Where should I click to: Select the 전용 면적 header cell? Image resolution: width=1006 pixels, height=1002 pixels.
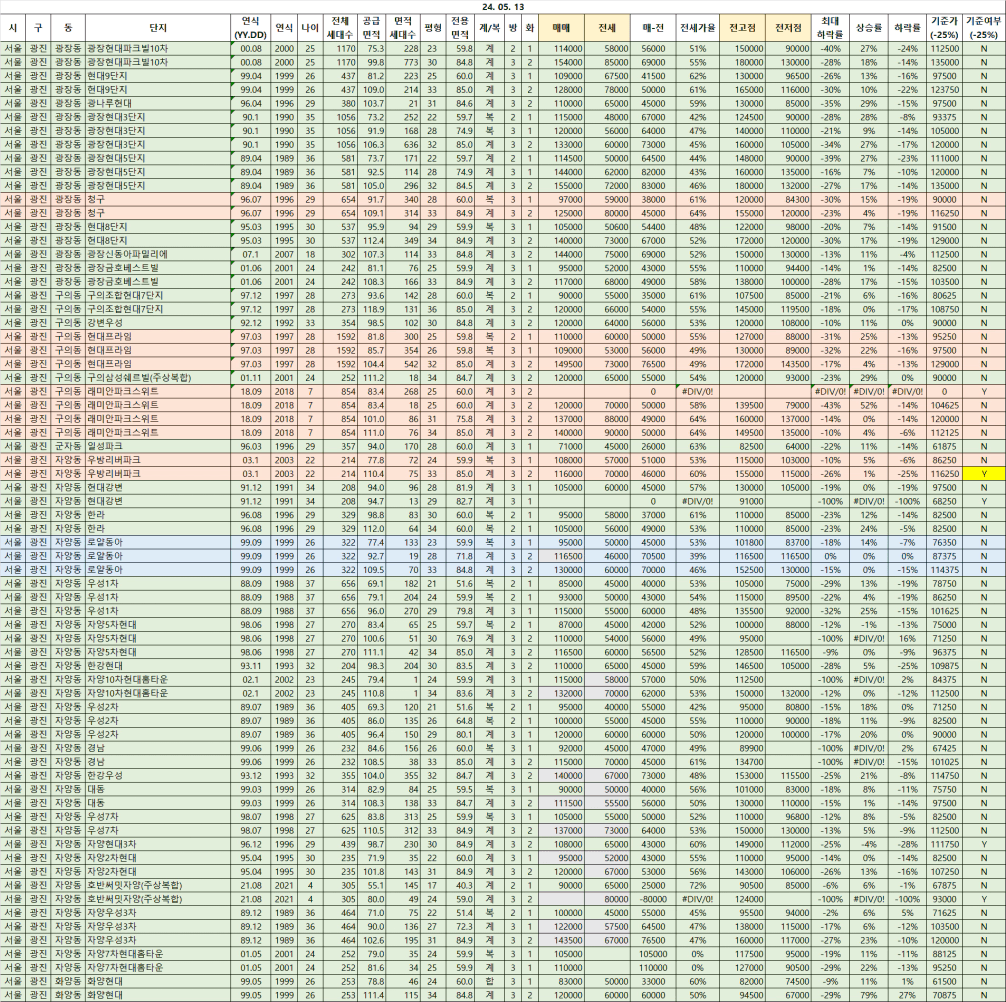[460, 28]
